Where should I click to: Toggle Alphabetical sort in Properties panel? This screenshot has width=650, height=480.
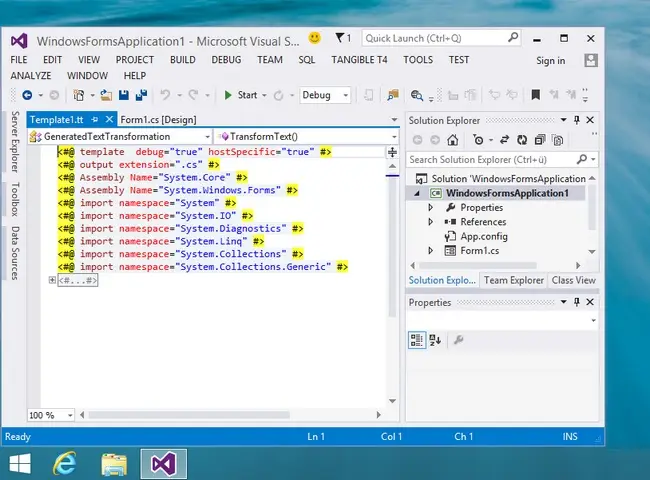pos(435,340)
